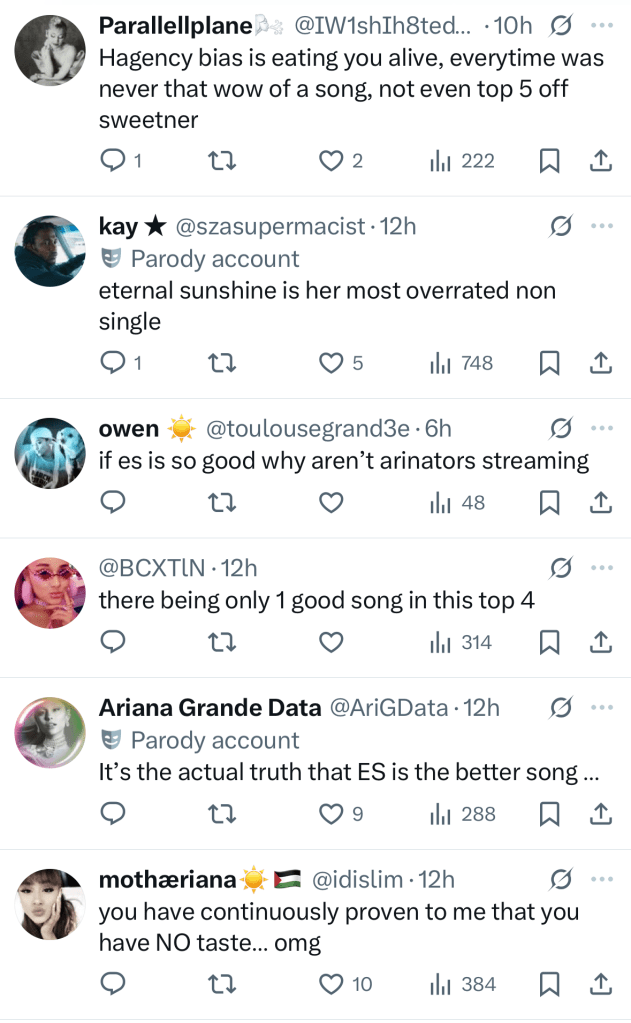Click Grok icon on Ariana Grande Data tweet
This screenshot has height=1023, width=631.
(x=561, y=708)
